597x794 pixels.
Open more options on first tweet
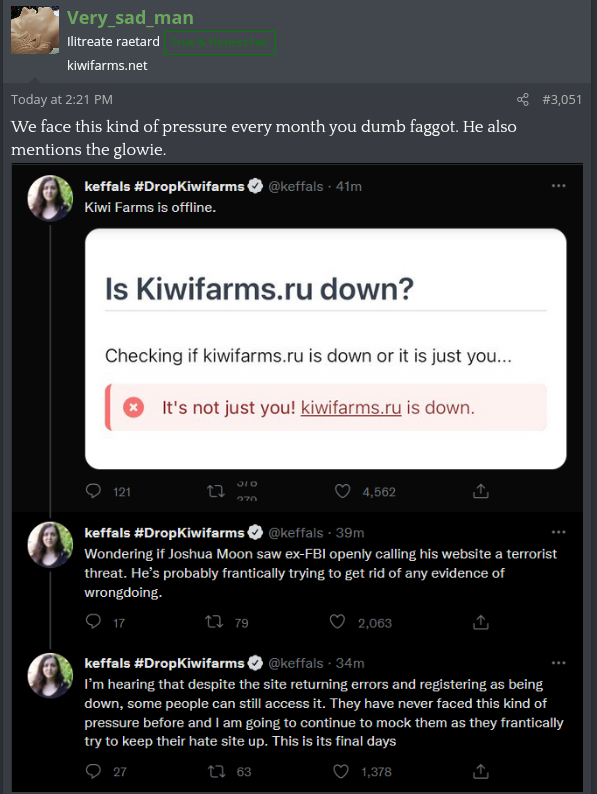[x=559, y=186]
